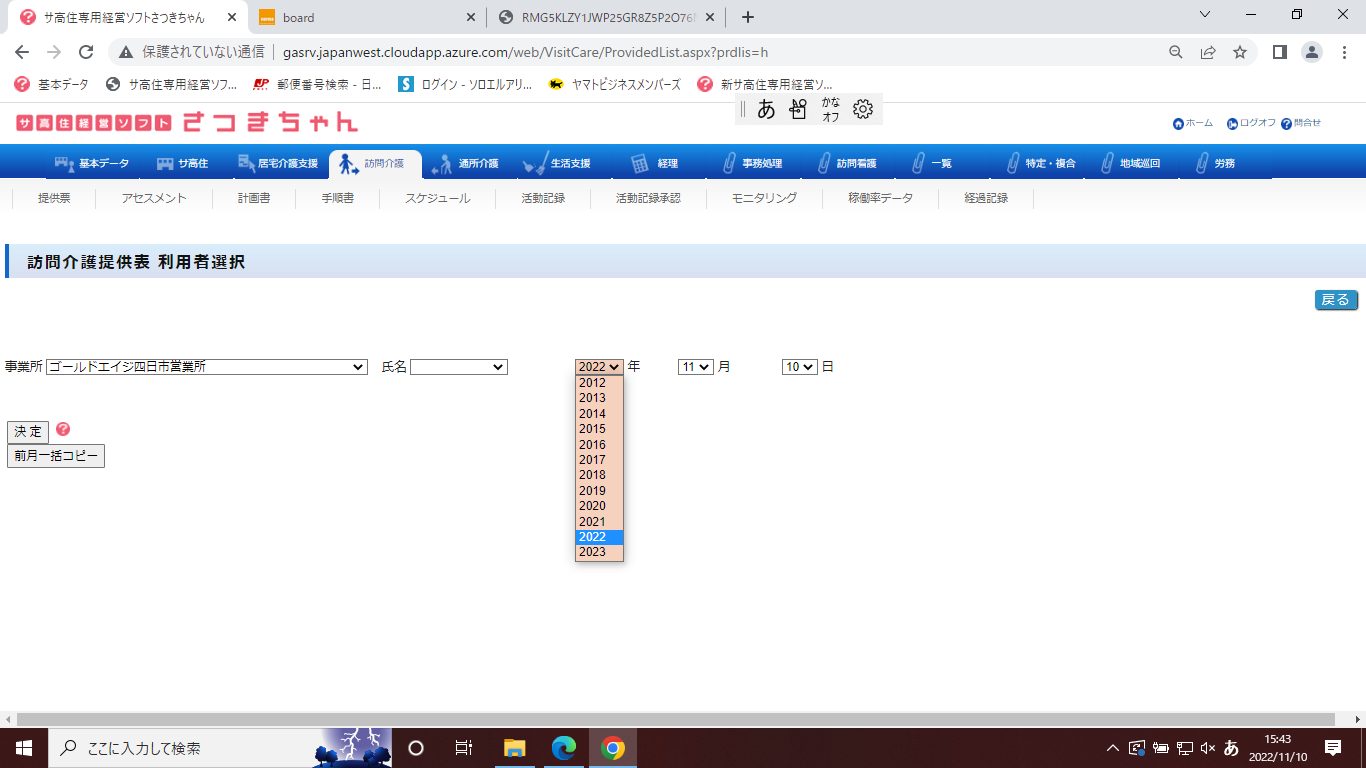Screen dimensions: 1366x768
Task: Switch to the スケジュール tab
Action: [x=437, y=198]
